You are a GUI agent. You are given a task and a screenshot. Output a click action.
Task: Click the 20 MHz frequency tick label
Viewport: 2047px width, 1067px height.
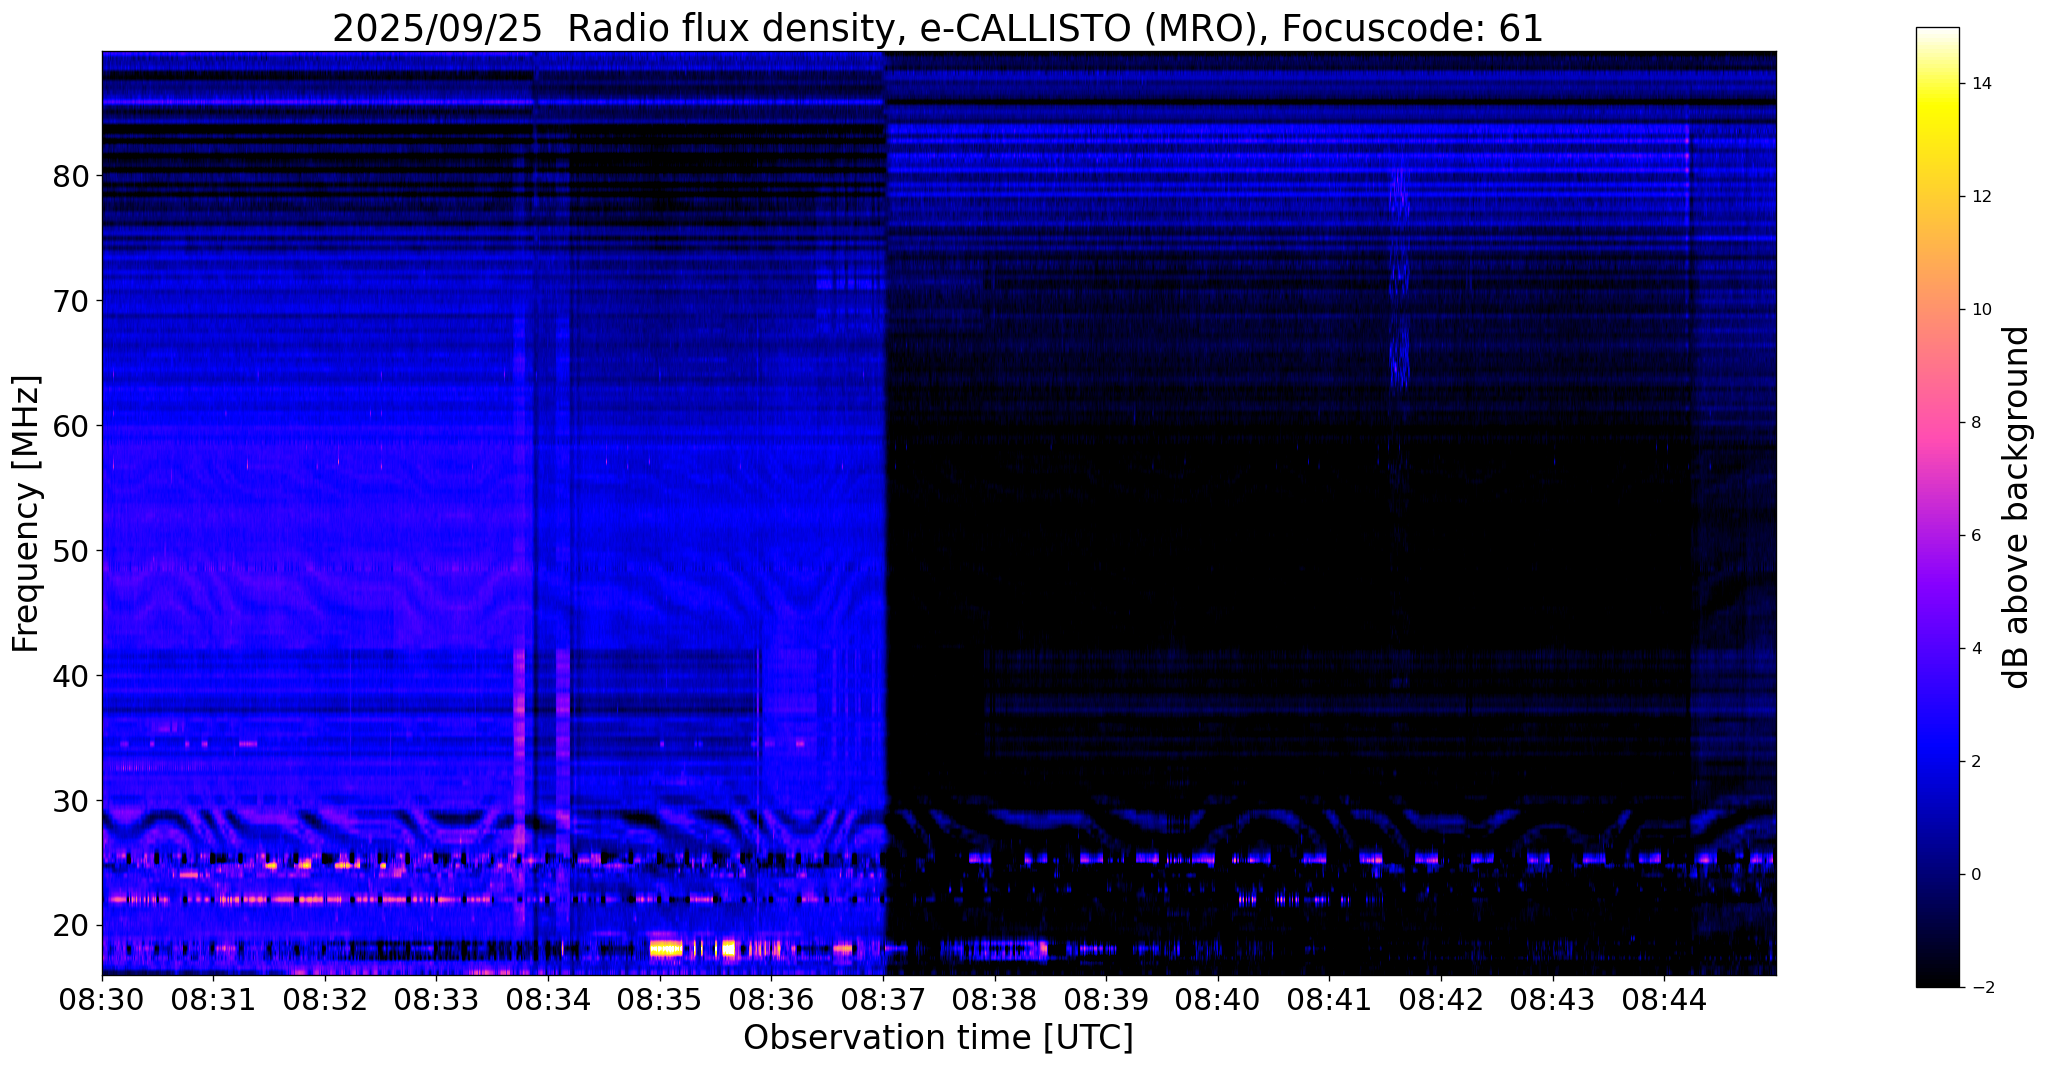[x=69, y=925]
